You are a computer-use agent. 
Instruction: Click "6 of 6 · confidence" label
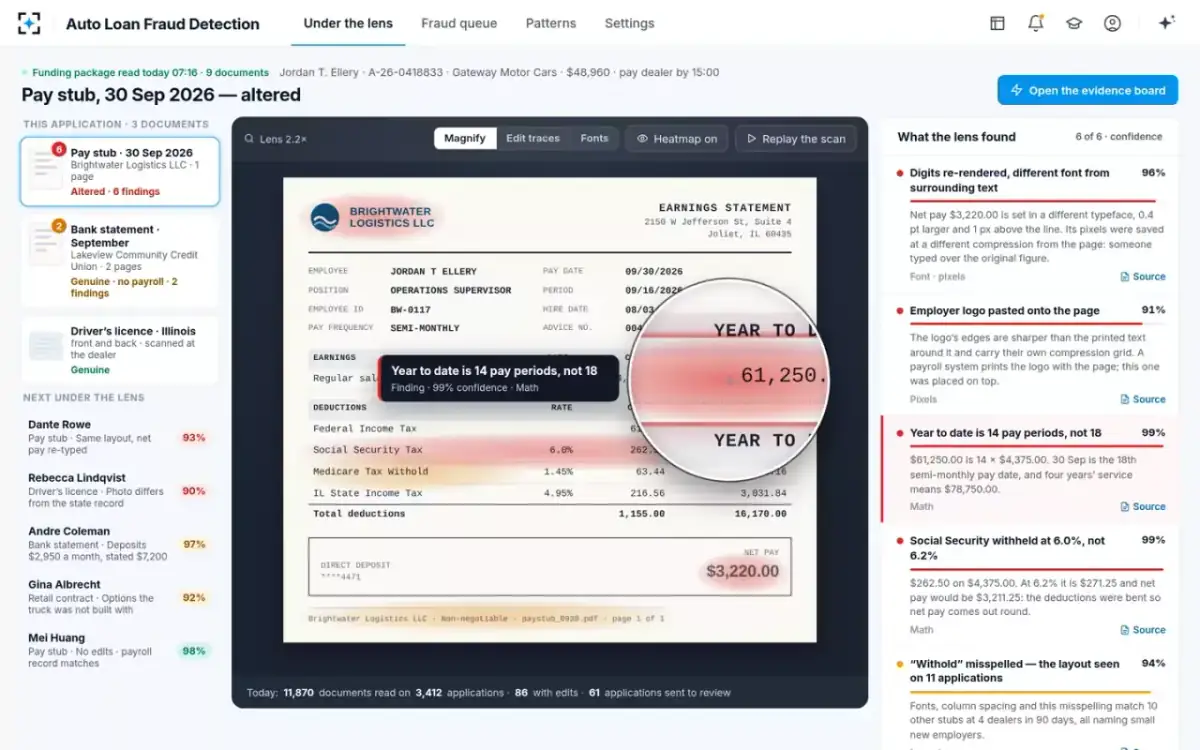point(1119,137)
